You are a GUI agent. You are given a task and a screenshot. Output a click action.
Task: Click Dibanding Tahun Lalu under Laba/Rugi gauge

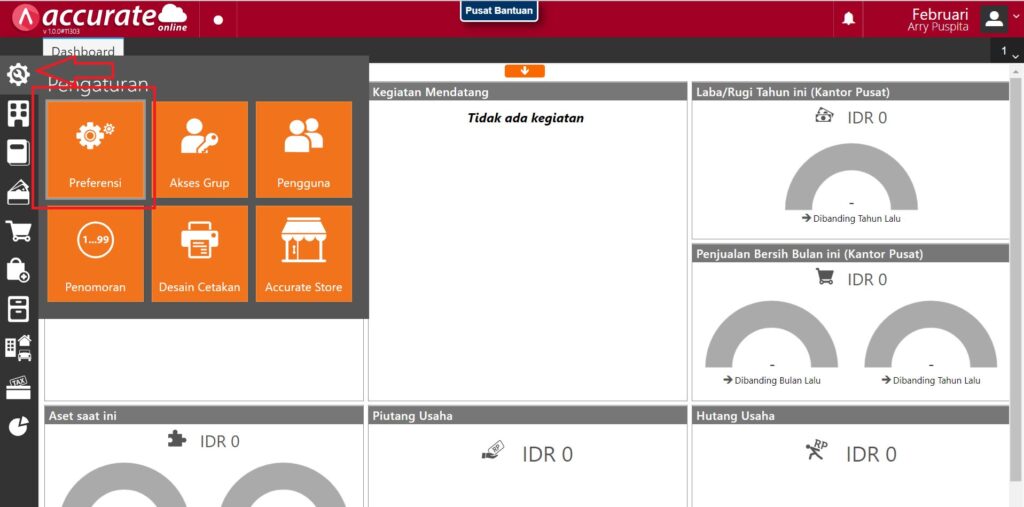(851, 218)
